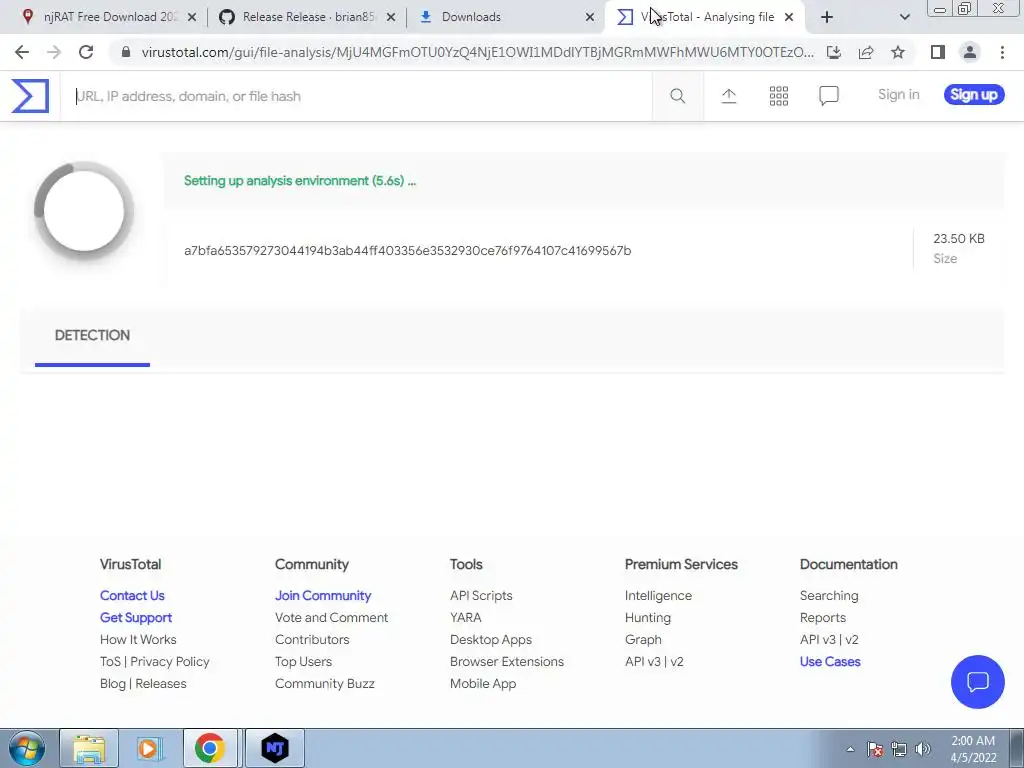Select the DETECTION tab
The width and height of the screenshot is (1024, 768).
point(92,336)
